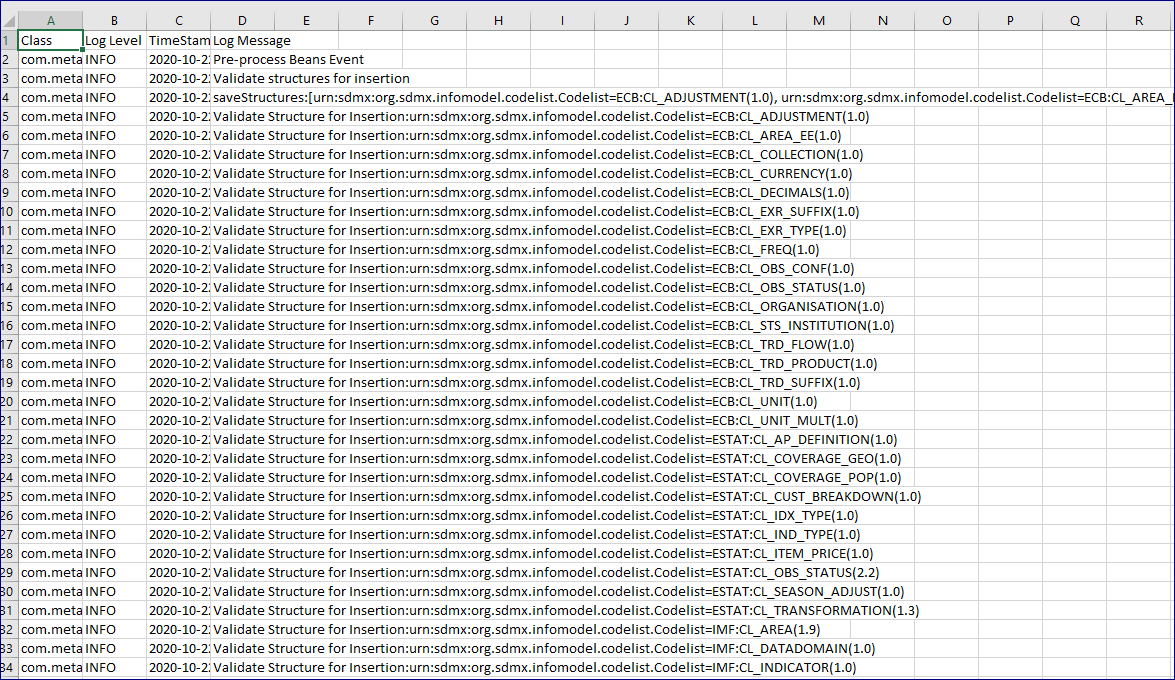
Task: Select column A header
Action: click(x=50, y=20)
